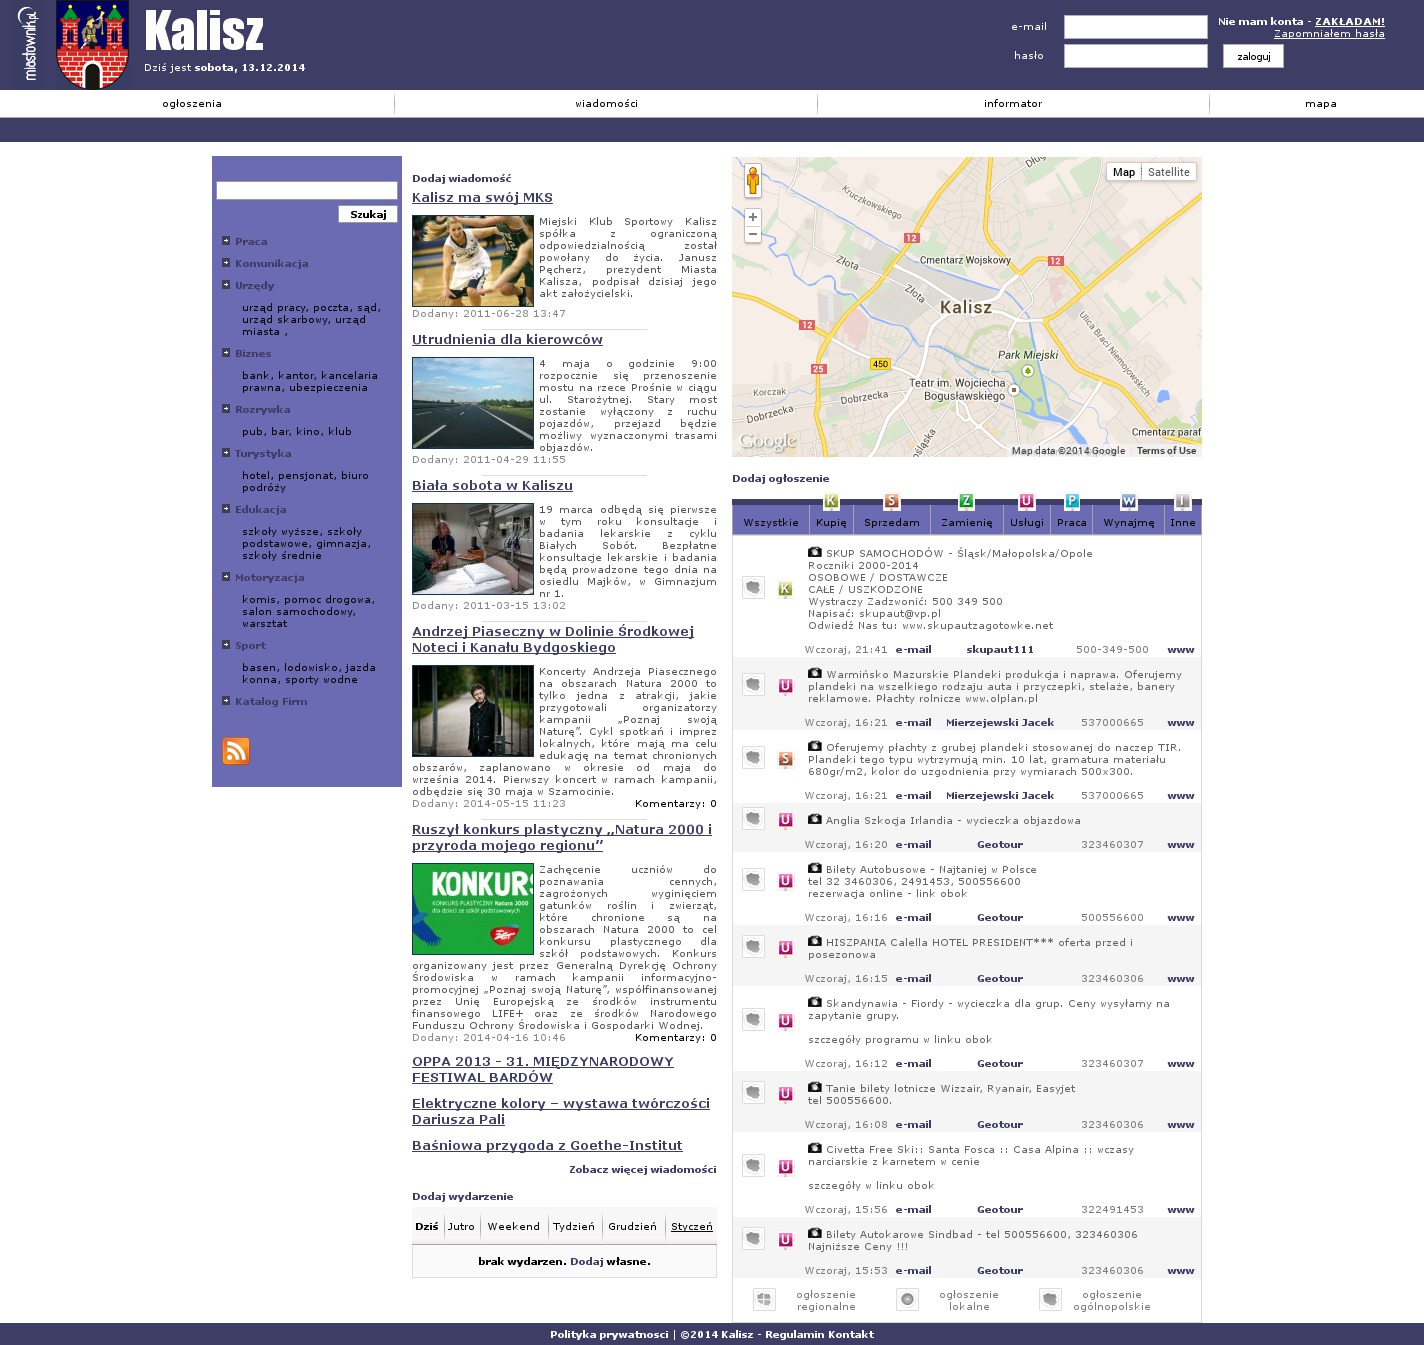This screenshot has width=1424, height=1345.
Task: Open the Sprzedam ads tab
Action: click(891, 522)
